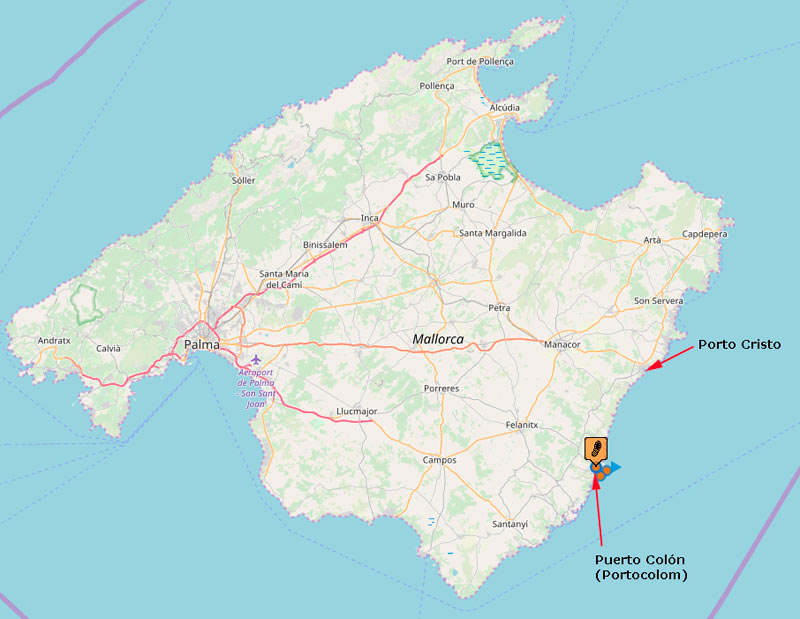Select the Palma city label
Screen dimensions: 800x619
pos(202,344)
